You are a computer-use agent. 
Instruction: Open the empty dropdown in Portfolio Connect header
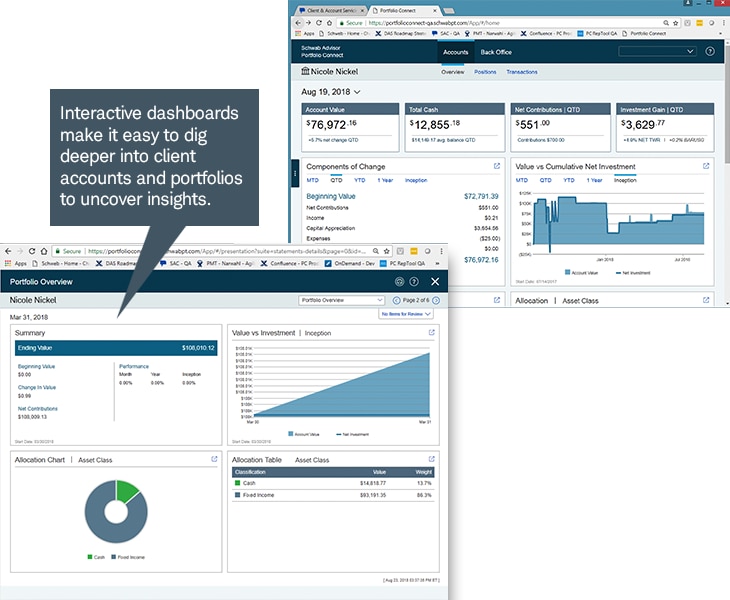point(657,51)
